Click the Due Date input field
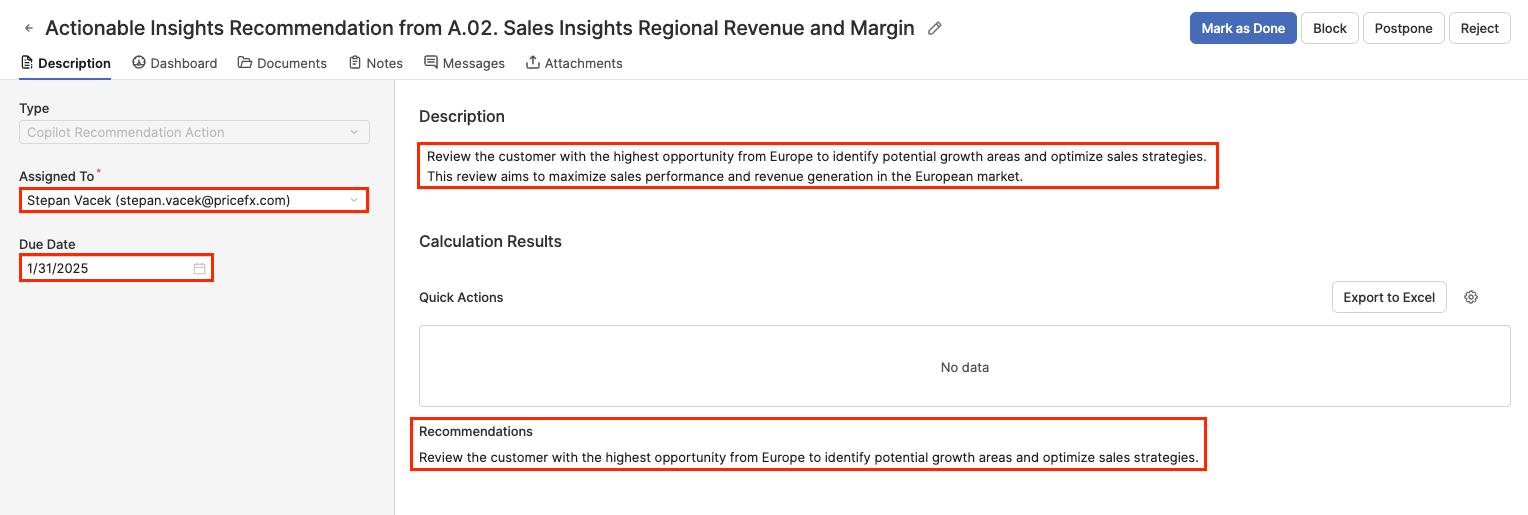The image size is (1528, 515). 105,268
